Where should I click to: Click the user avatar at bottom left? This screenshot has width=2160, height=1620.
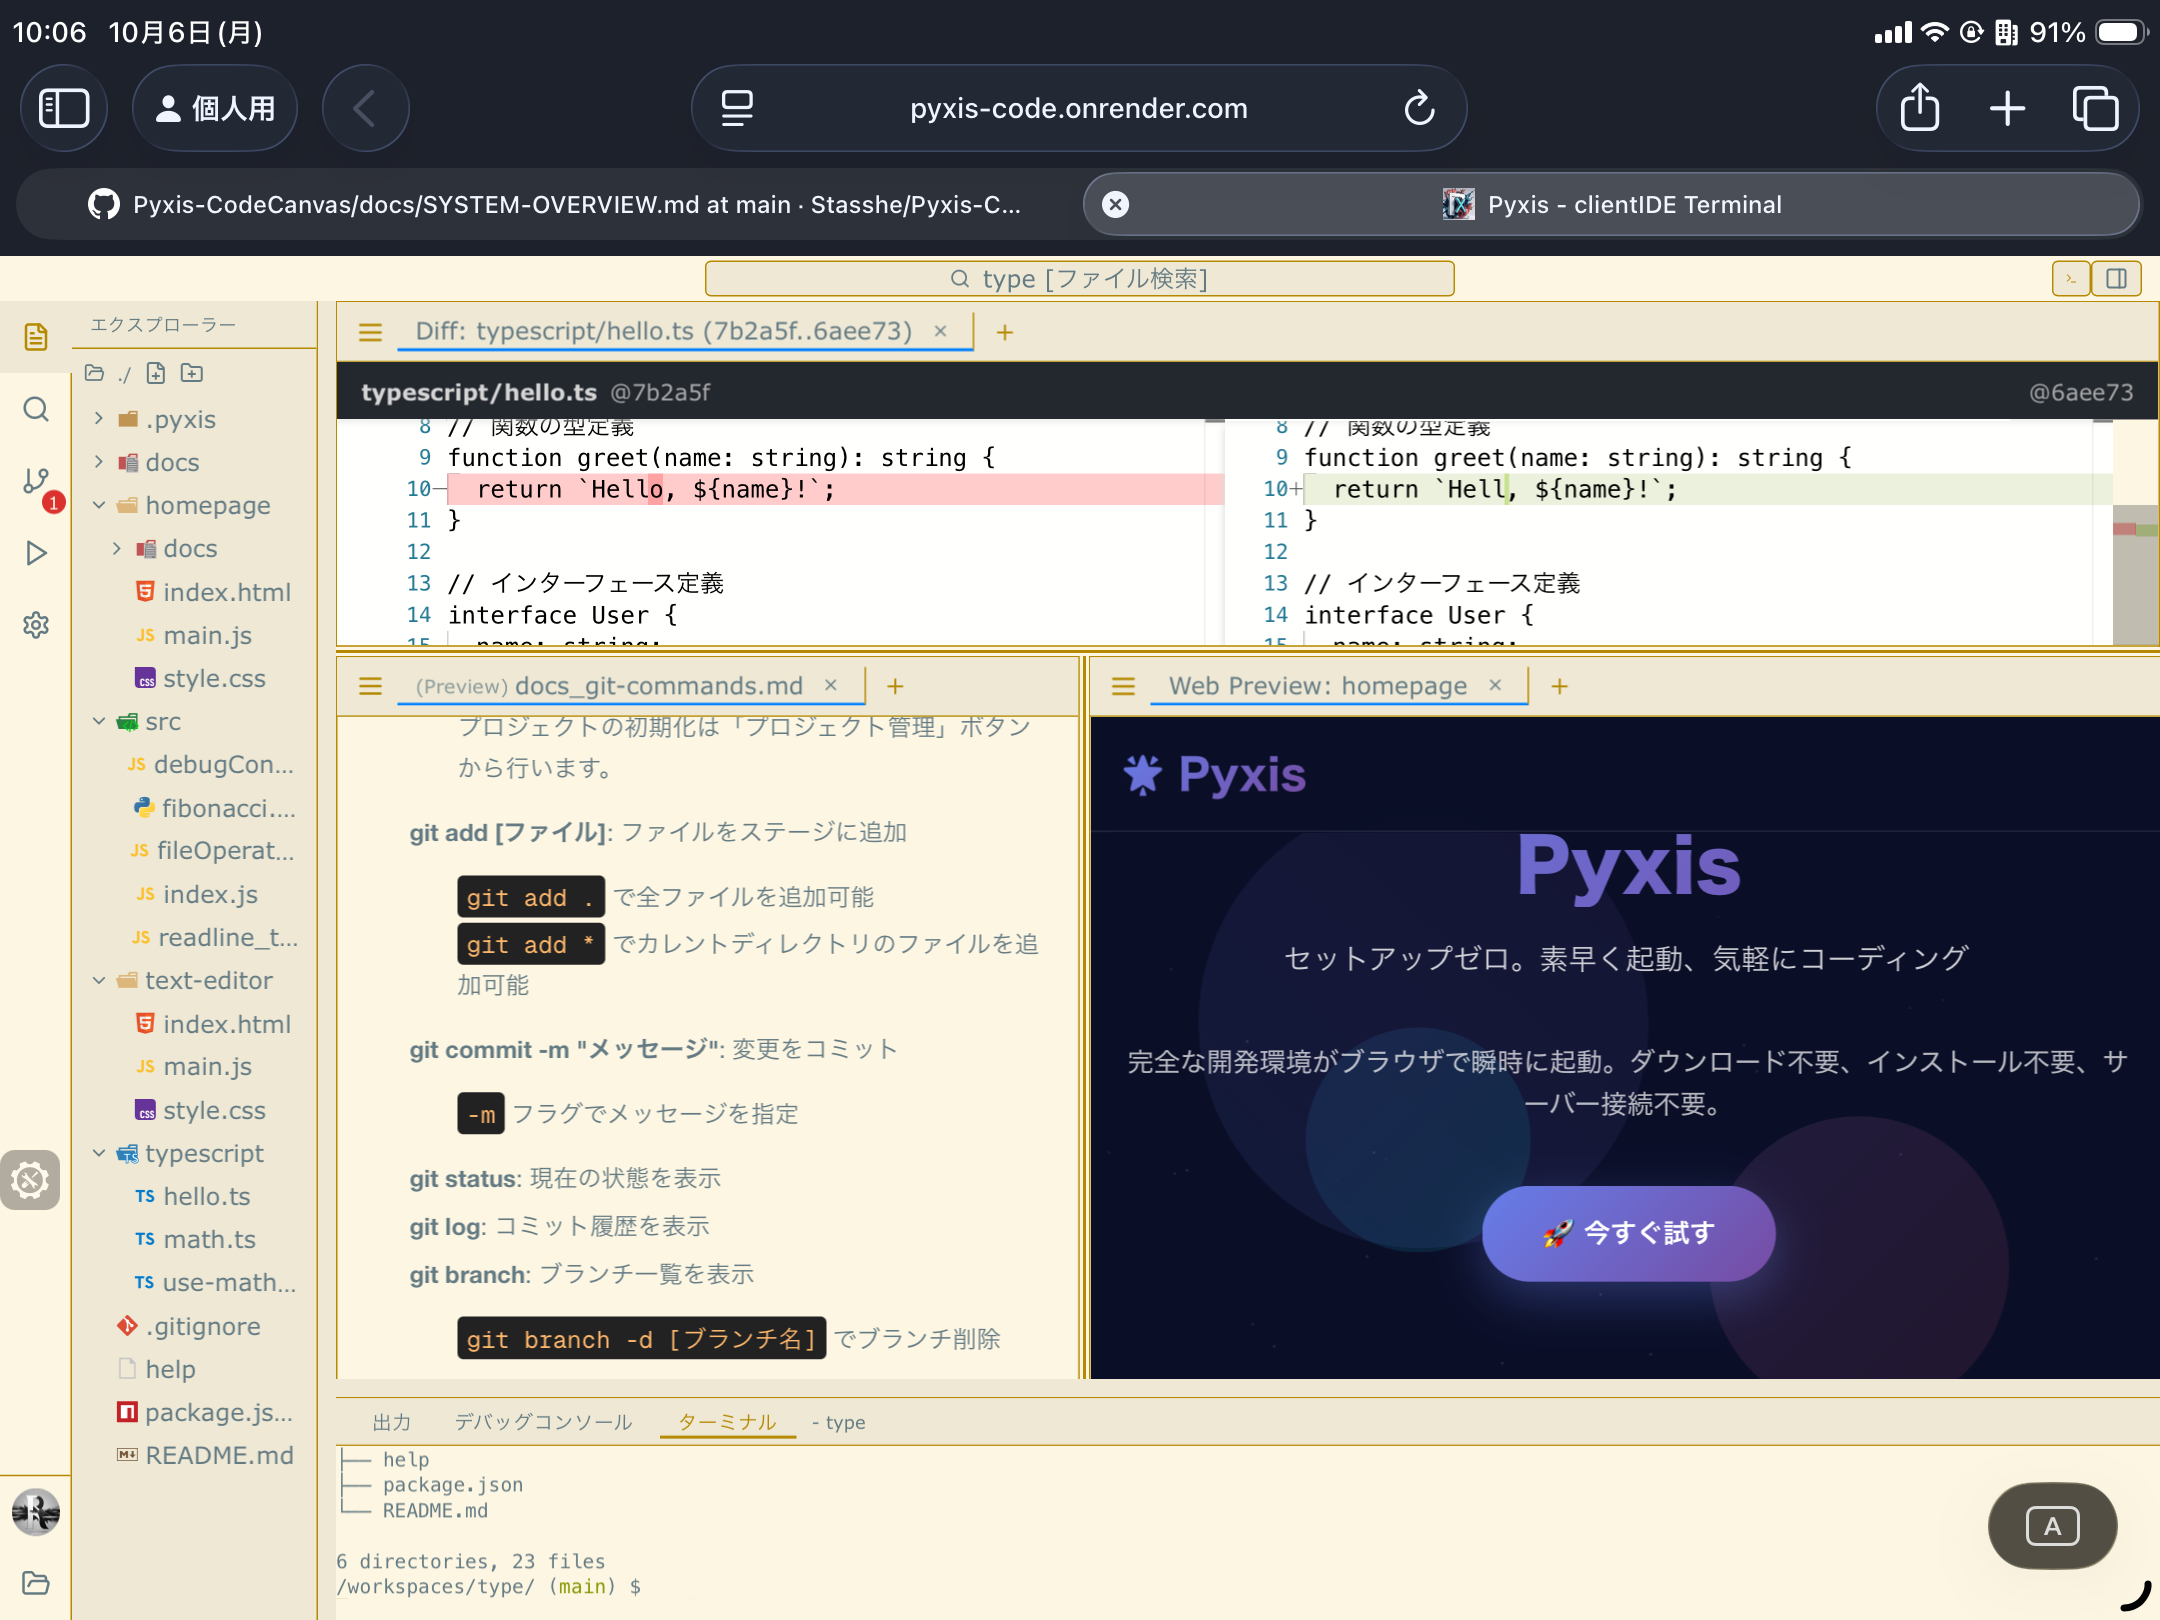36,1512
